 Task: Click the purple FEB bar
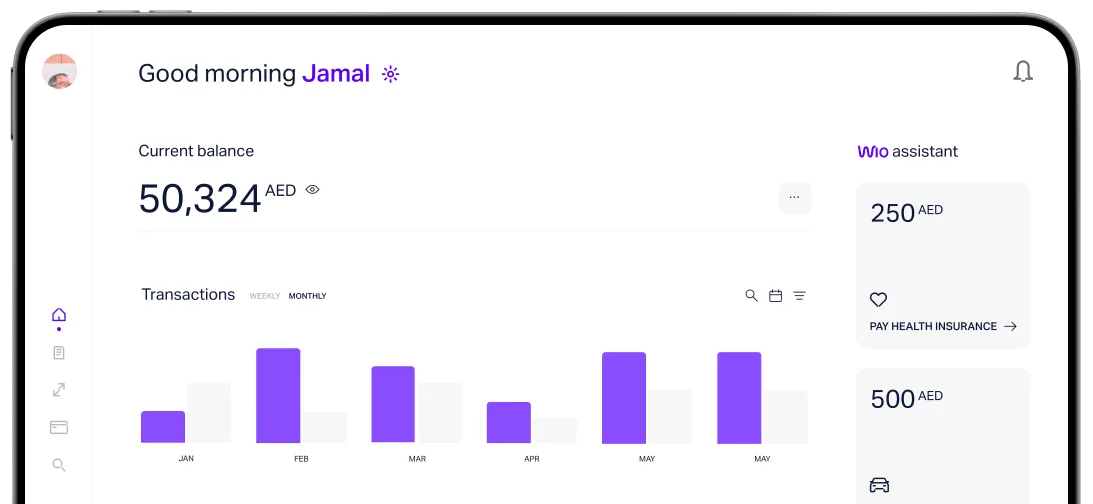[278, 395]
